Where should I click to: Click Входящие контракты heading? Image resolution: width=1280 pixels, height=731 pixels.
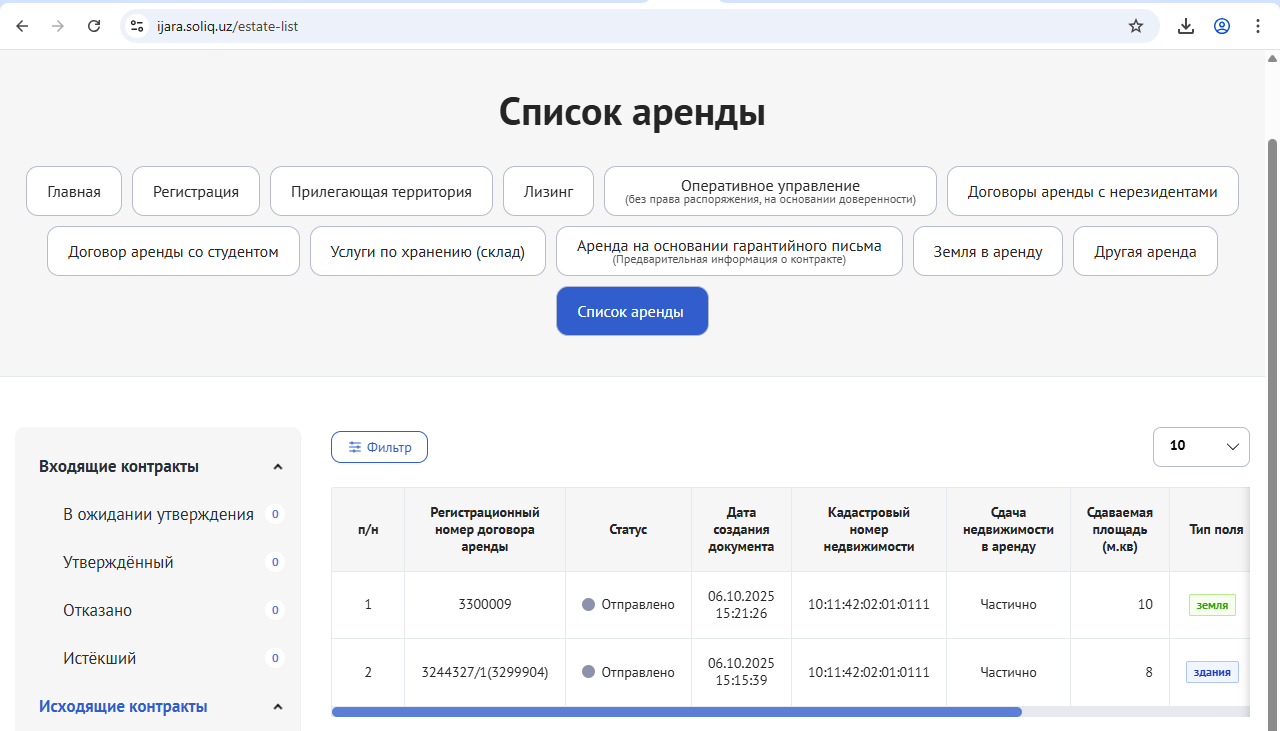coord(119,466)
